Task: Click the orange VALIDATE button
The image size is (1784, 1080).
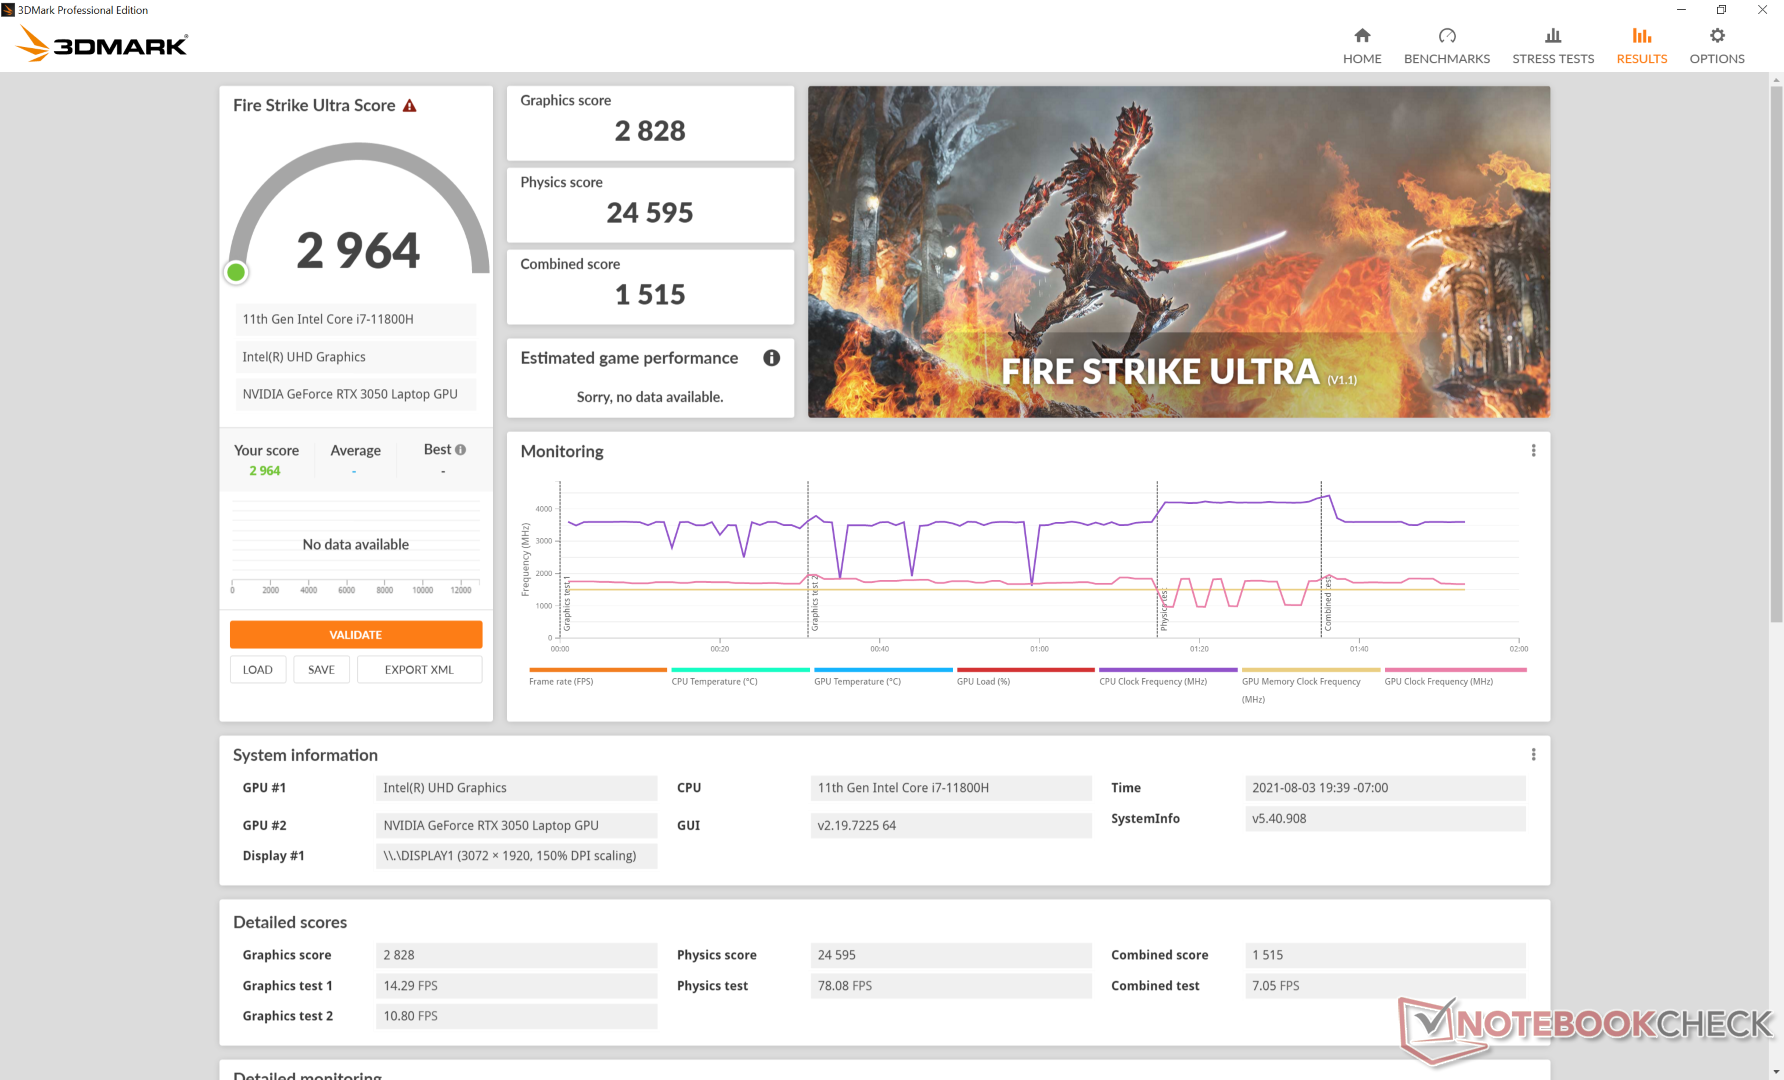Action: click(x=356, y=635)
